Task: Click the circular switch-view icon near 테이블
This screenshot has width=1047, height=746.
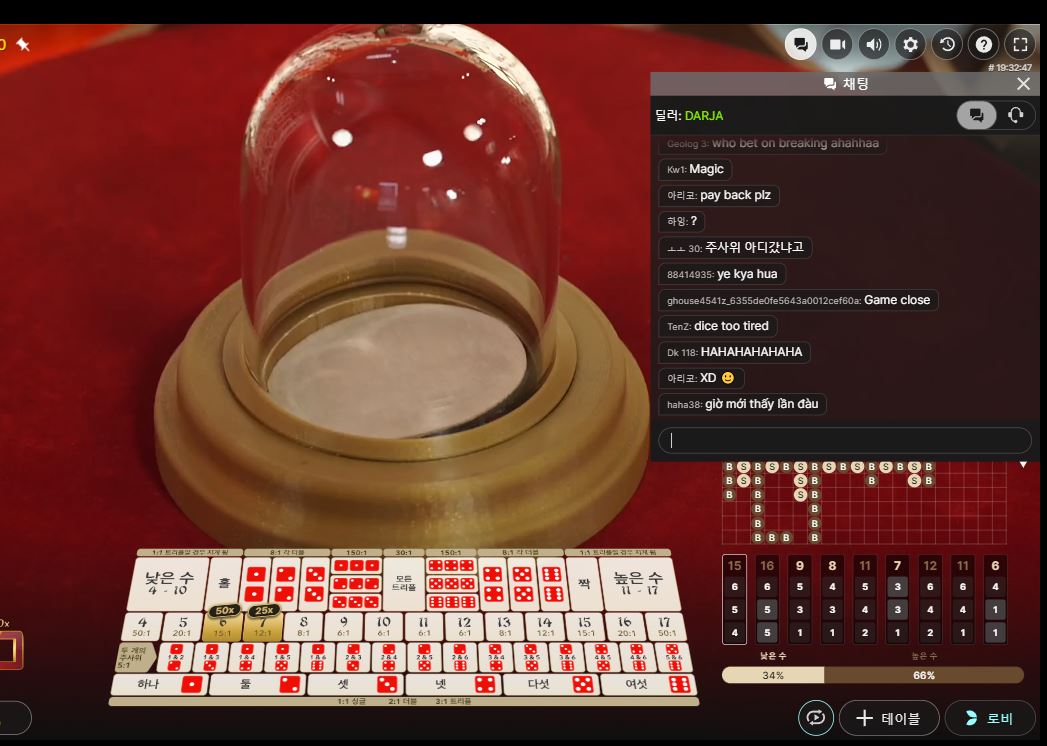Action: (x=815, y=718)
